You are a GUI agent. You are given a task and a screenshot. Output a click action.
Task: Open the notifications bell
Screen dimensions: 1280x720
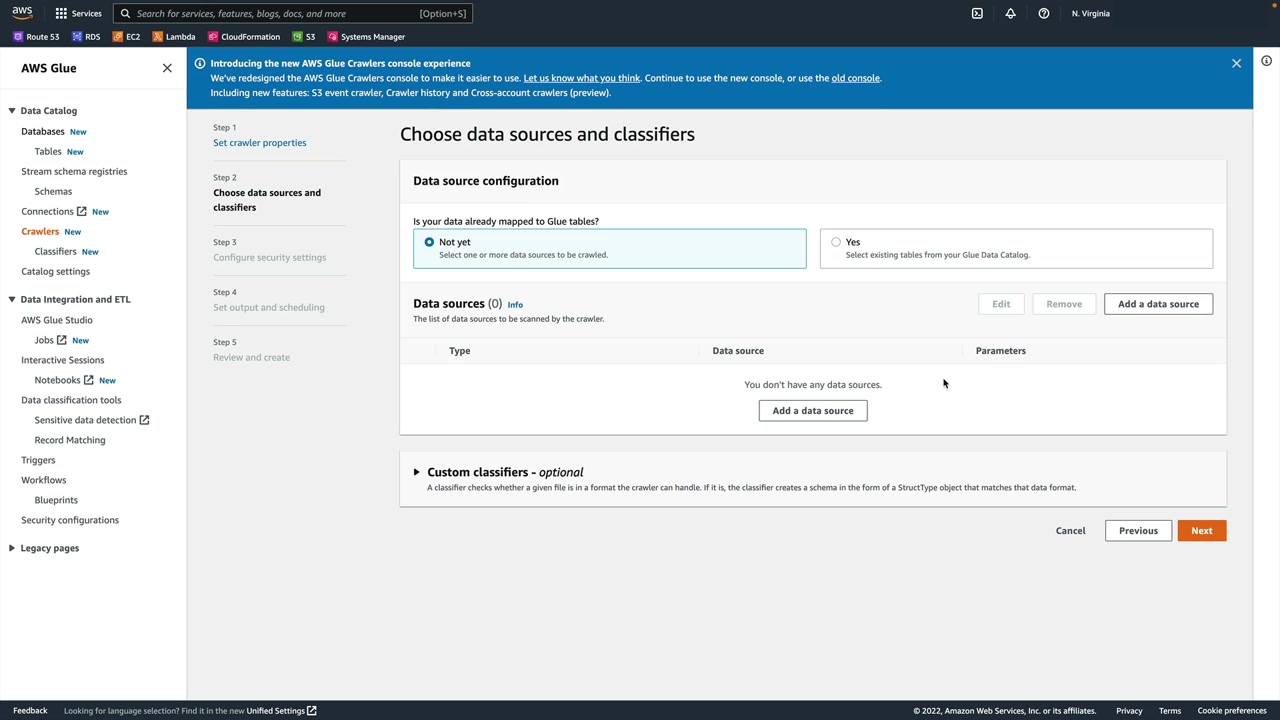1010,13
